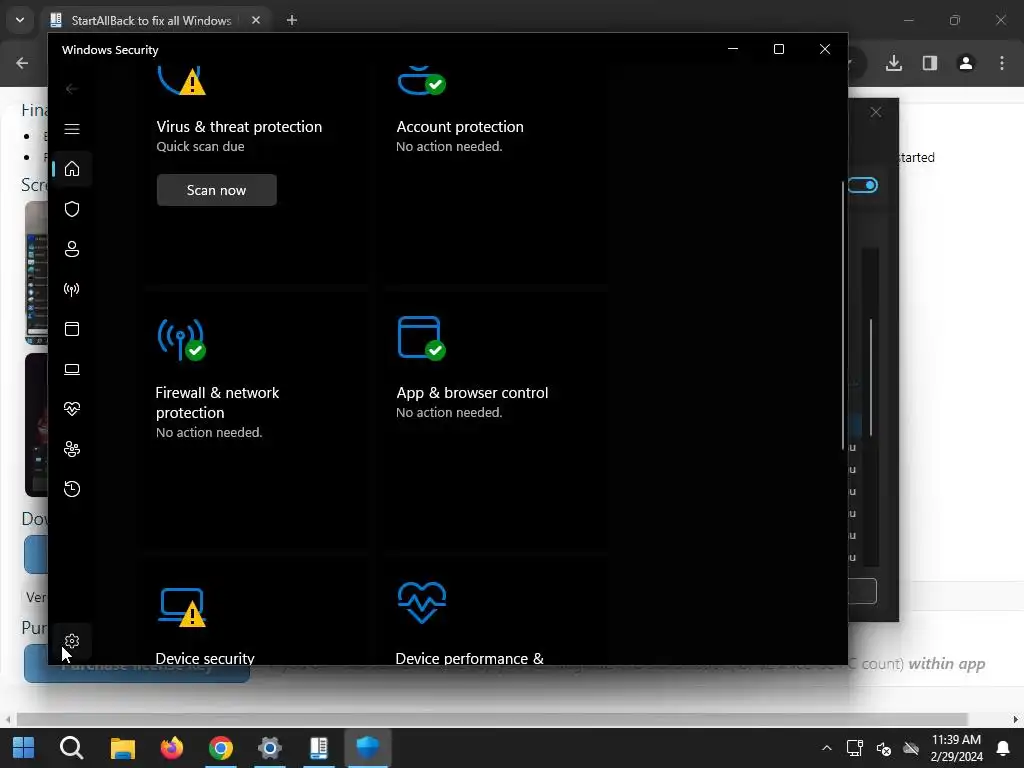This screenshot has height=768, width=1024.
Task: Toggle the blue switch in the background dialog
Action: tap(863, 185)
